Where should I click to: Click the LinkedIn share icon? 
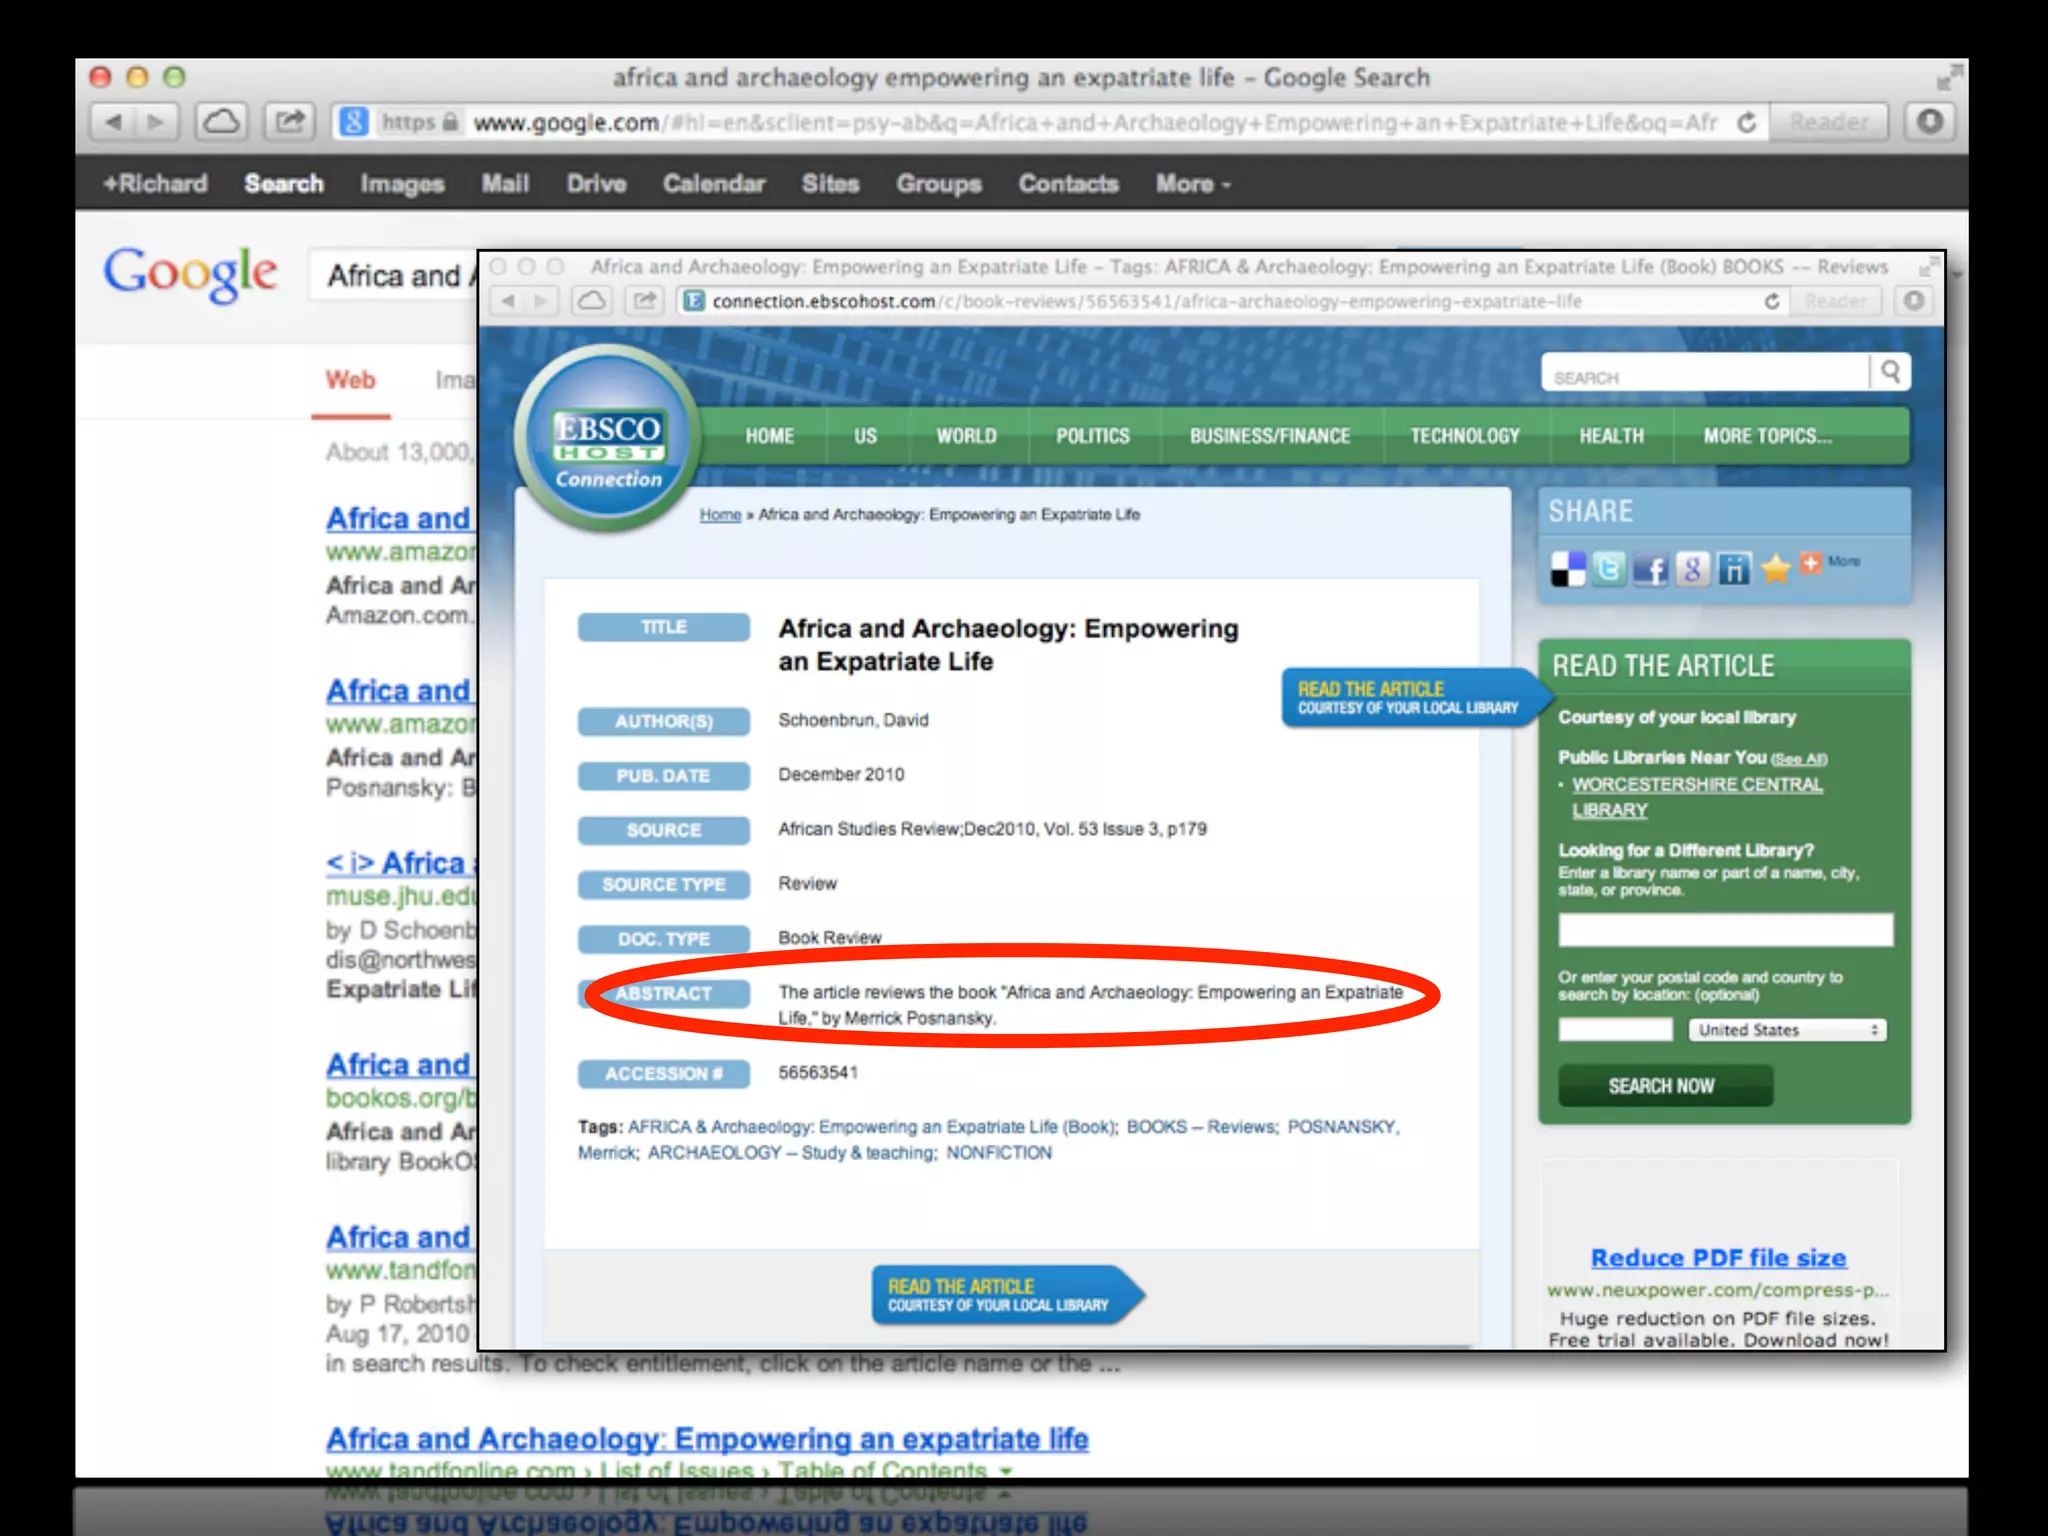[1734, 569]
